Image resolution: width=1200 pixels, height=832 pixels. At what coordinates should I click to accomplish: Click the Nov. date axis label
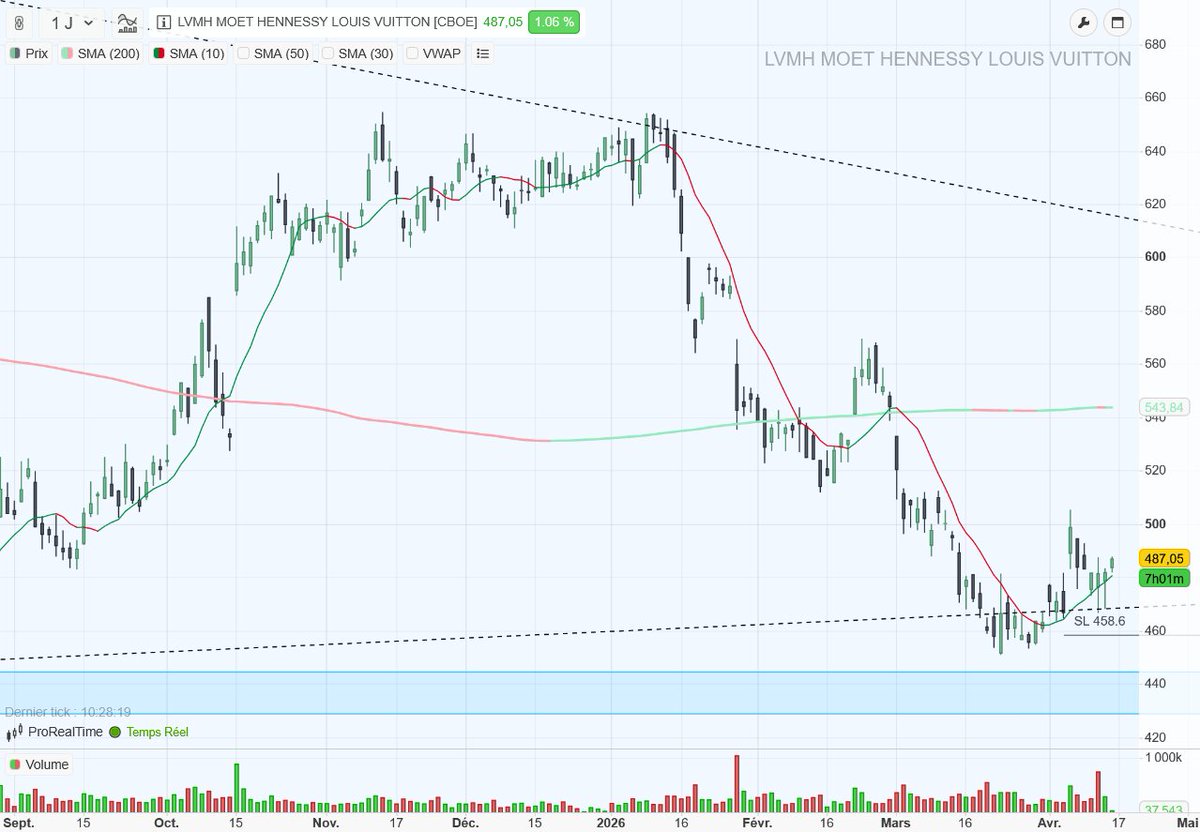pos(326,823)
